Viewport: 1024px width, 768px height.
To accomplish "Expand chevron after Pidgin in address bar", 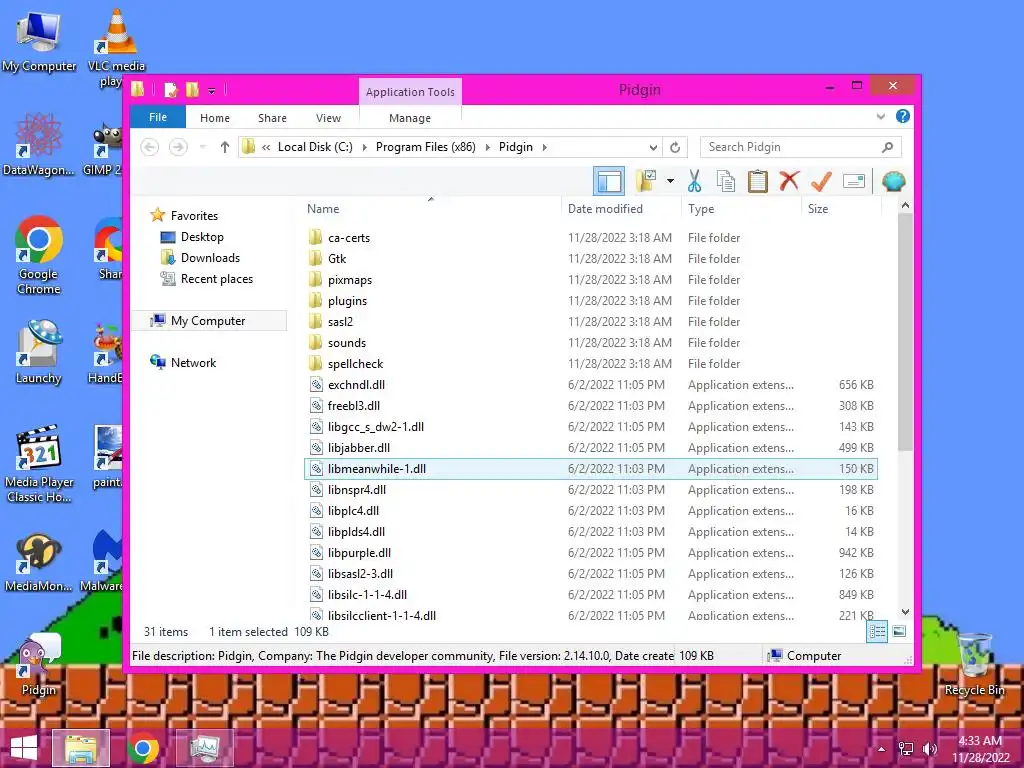I will point(545,147).
